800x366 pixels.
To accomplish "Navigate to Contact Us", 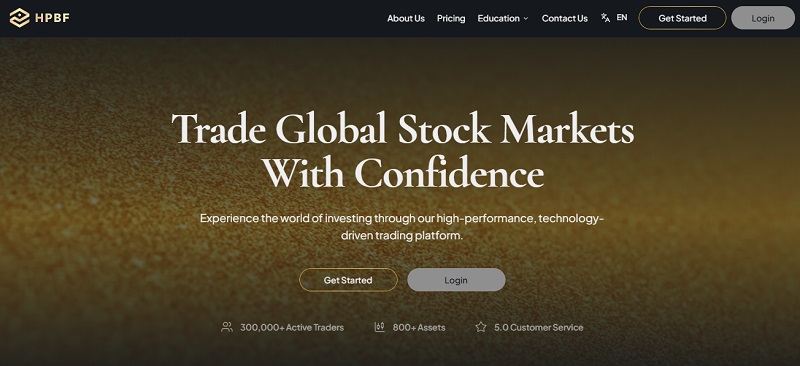I will [565, 18].
